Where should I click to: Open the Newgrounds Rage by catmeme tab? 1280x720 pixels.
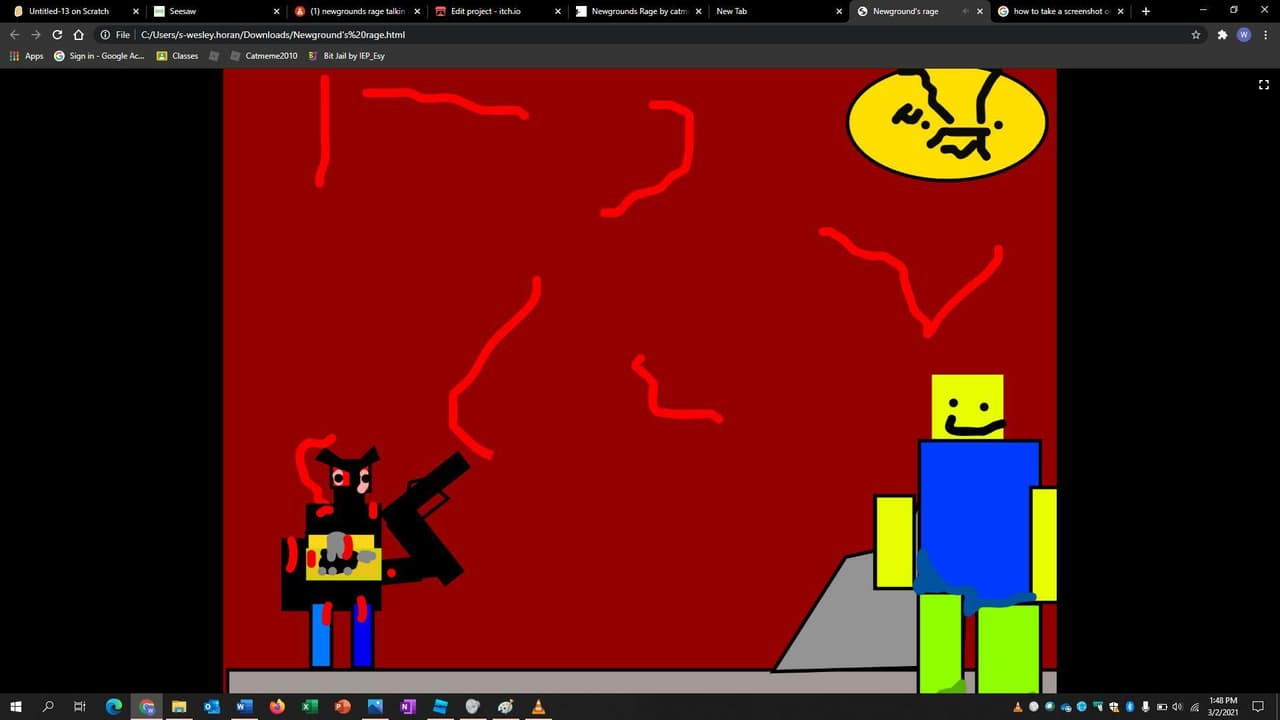(636, 11)
